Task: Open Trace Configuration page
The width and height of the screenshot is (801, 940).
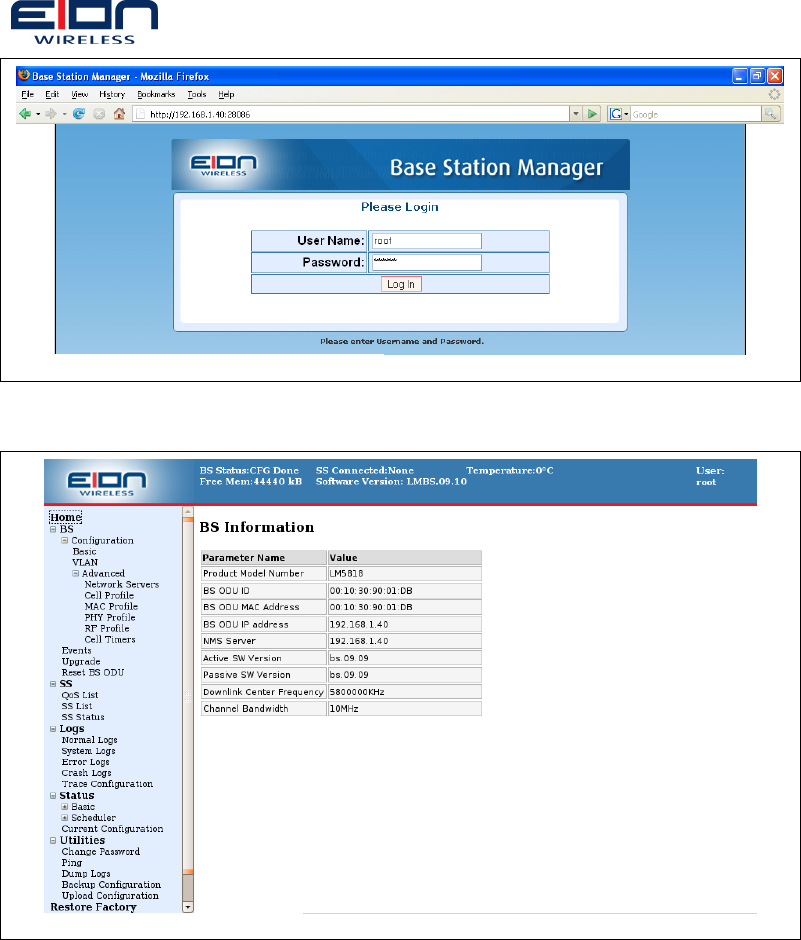Action: tap(107, 784)
